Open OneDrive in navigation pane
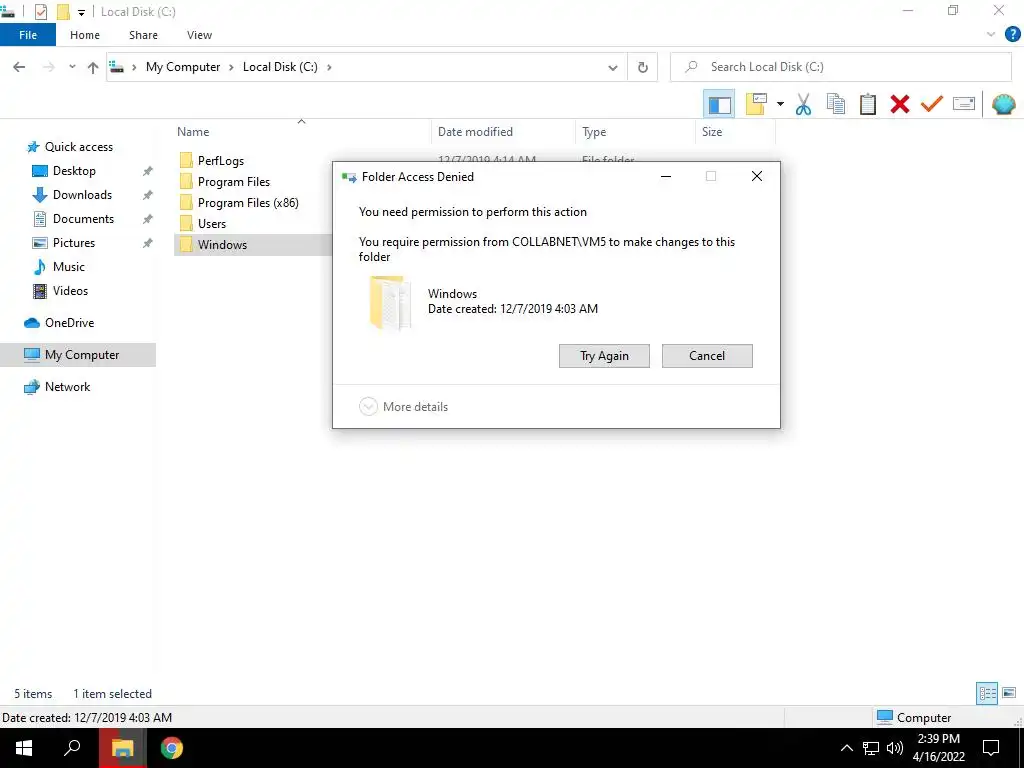Screen dimensions: 1024x768 click(69, 323)
